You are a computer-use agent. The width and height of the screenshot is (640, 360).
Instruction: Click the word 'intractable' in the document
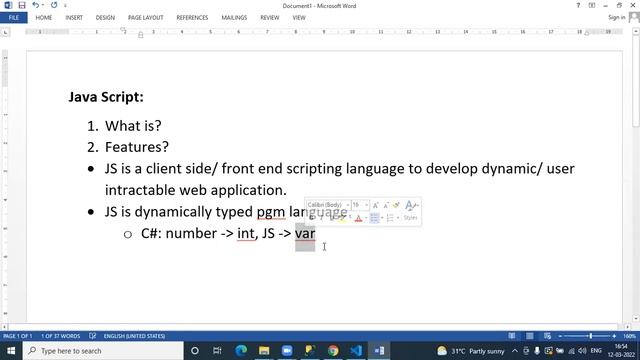tap(140, 190)
